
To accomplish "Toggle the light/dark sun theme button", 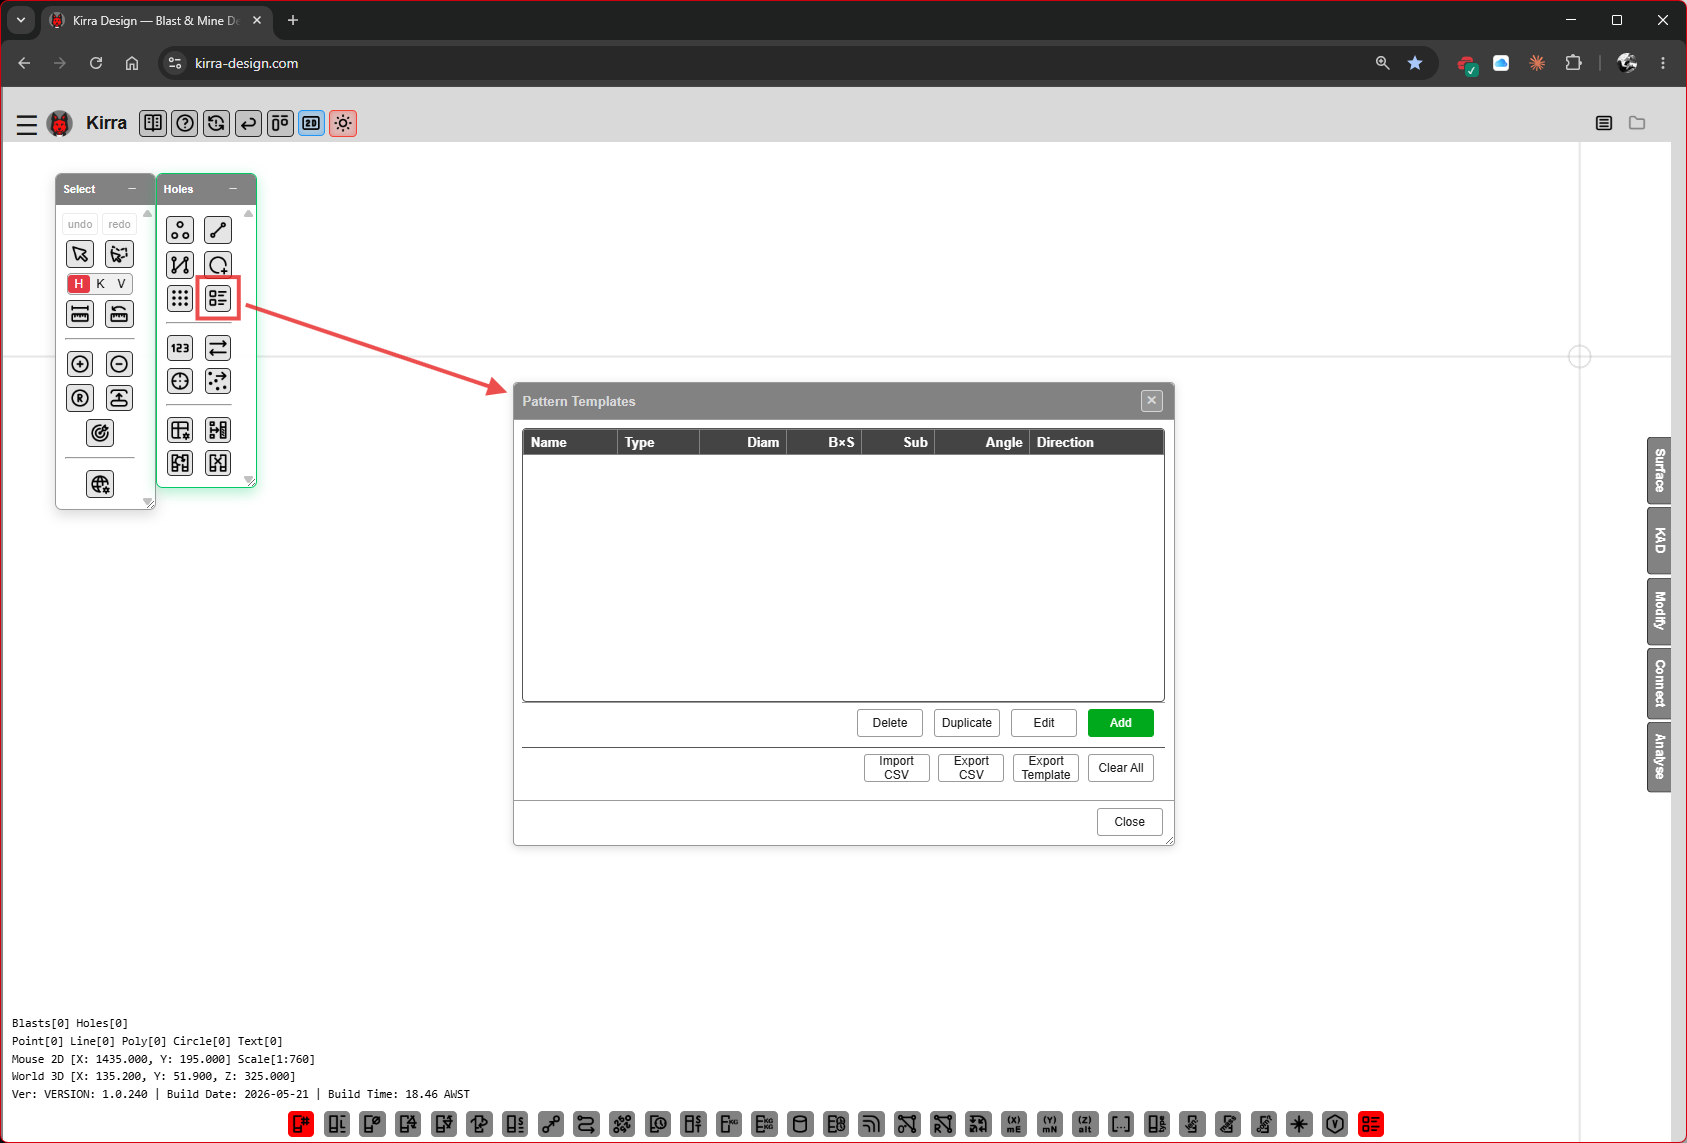I will click(343, 123).
